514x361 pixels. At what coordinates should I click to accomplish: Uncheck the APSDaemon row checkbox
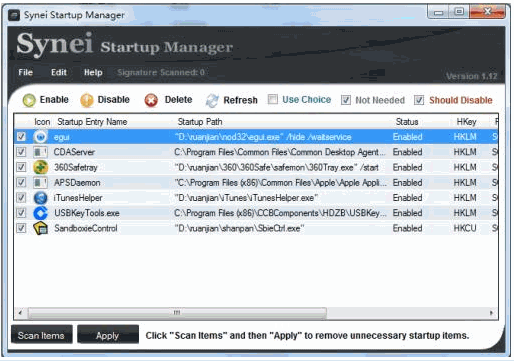coord(21,182)
